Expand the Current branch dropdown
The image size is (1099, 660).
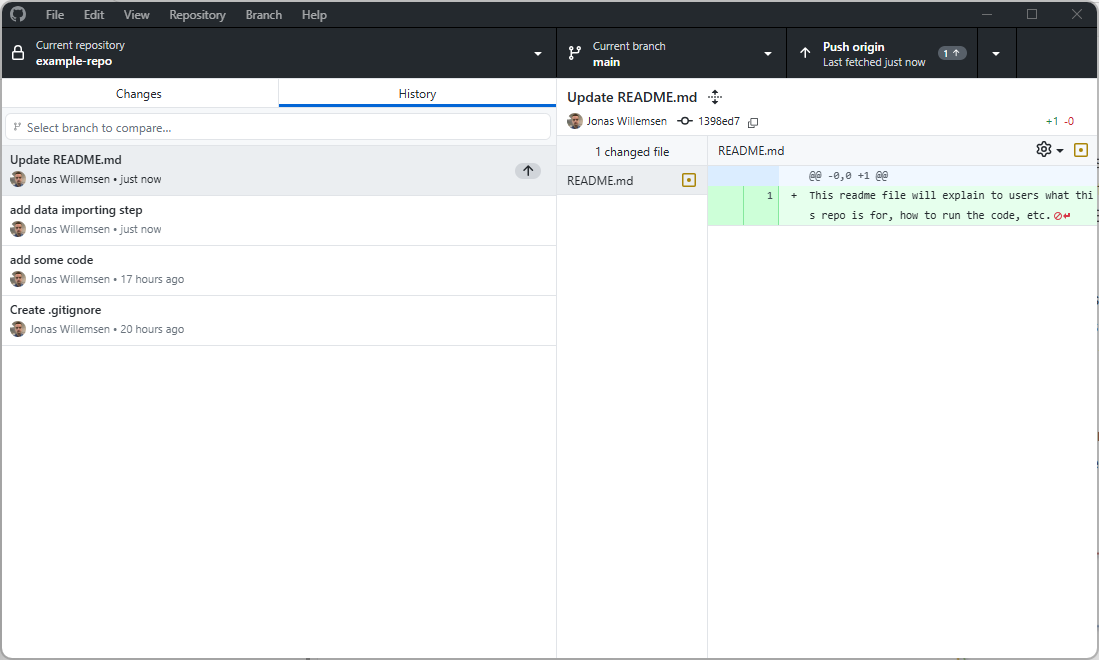[768, 54]
